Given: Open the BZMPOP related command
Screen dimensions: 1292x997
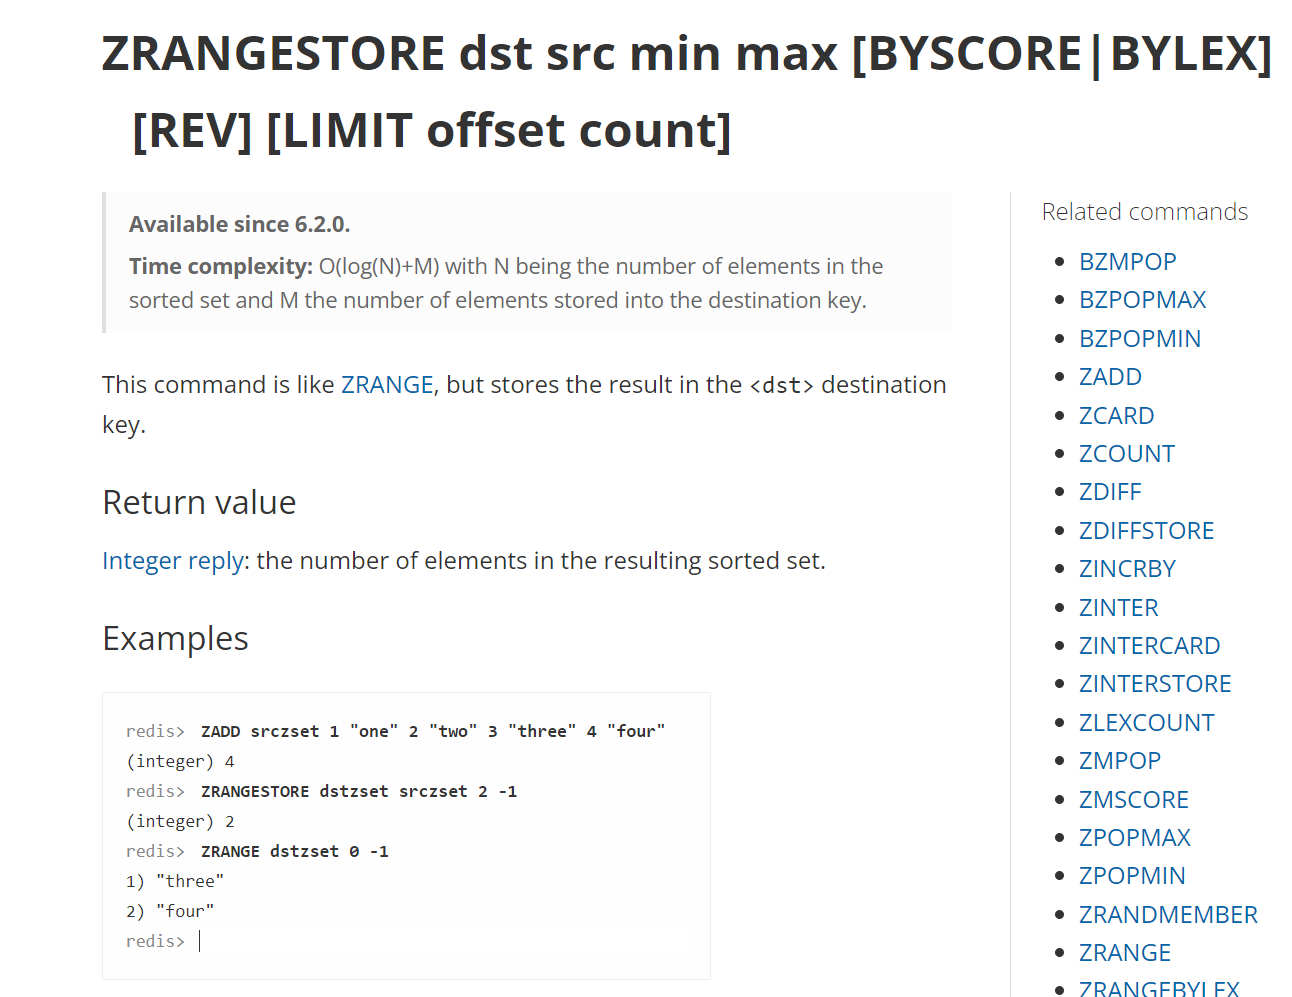Looking at the screenshot, I should tap(1128, 261).
